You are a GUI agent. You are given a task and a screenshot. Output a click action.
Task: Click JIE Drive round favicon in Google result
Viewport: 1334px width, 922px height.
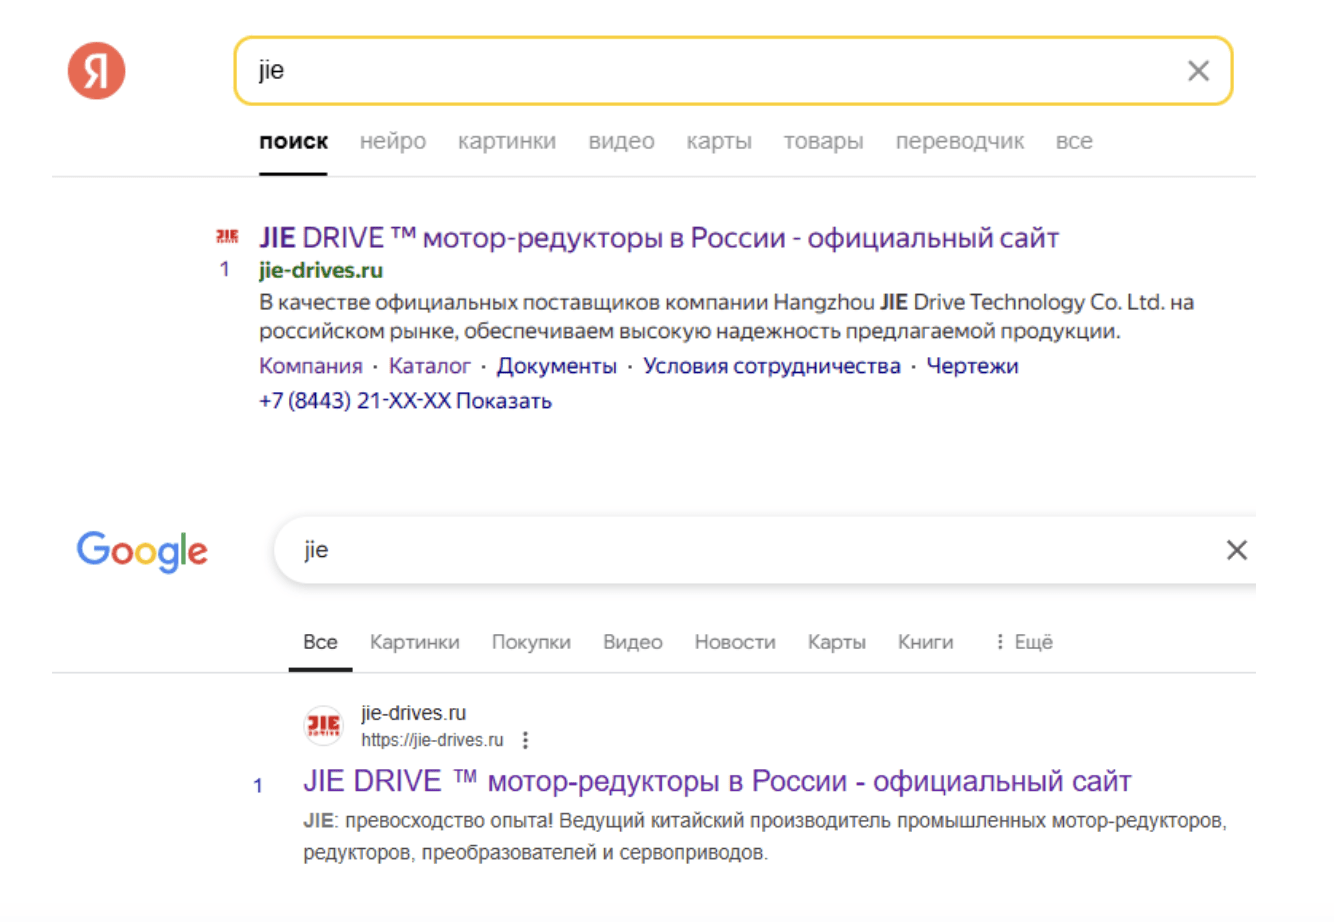323,725
